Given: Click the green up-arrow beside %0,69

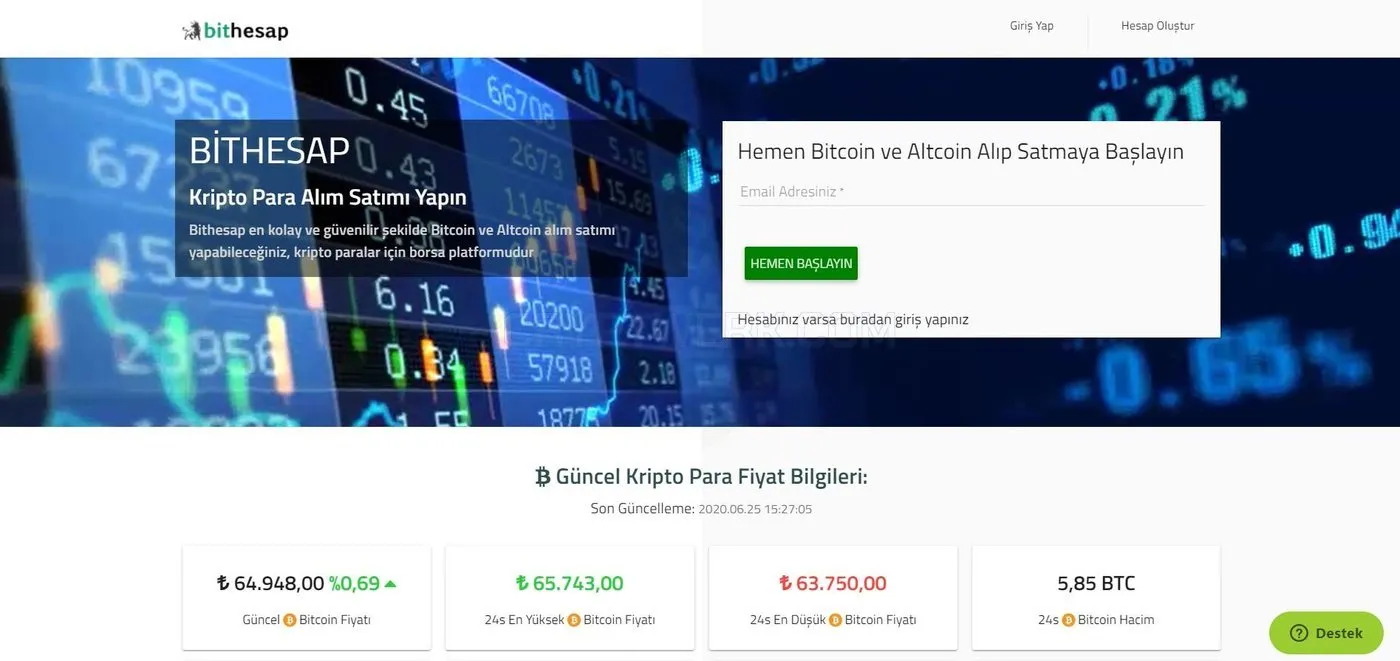Looking at the screenshot, I should (x=390, y=584).
